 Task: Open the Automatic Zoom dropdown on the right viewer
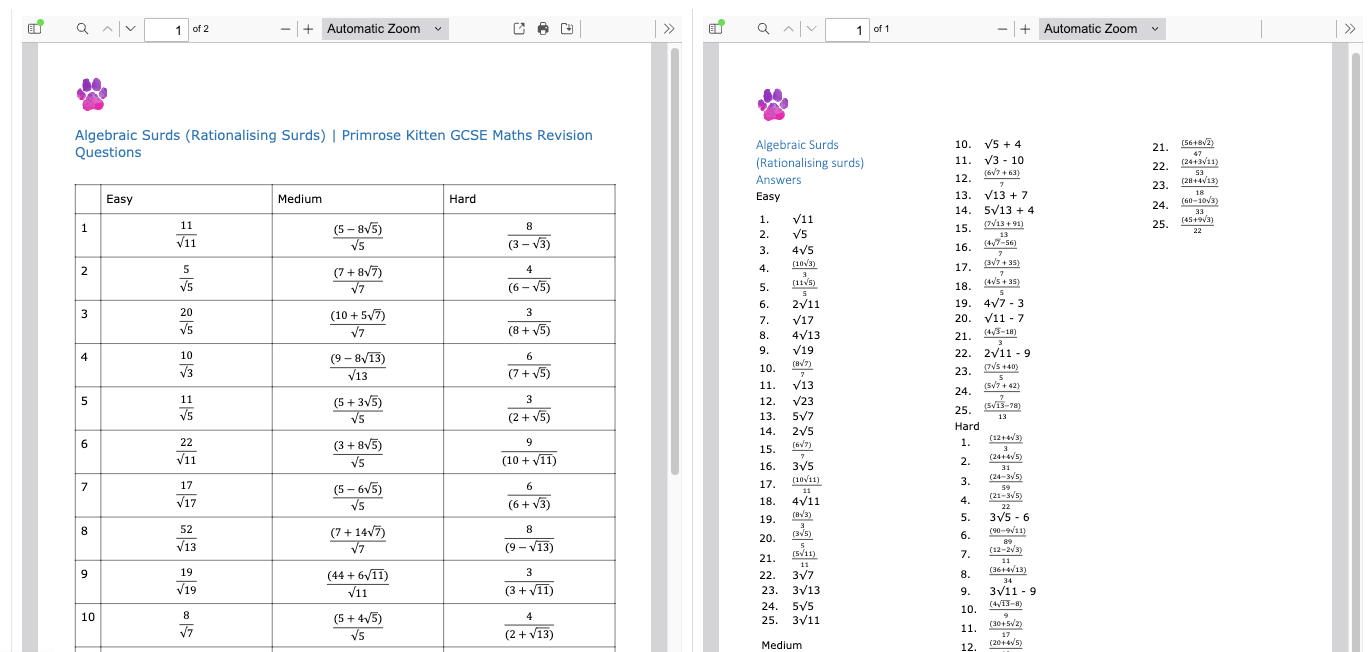pos(1101,28)
